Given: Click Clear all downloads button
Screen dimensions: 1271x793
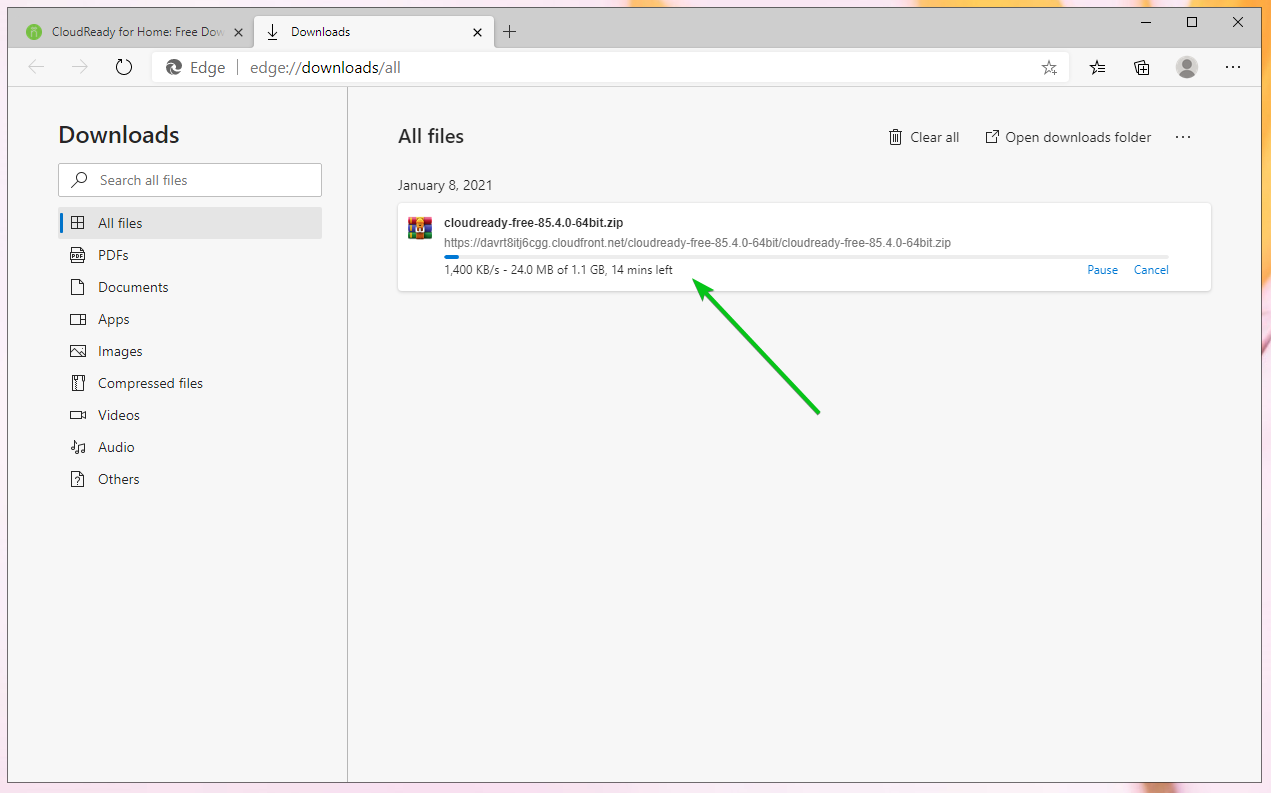Looking at the screenshot, I should pyautogui.click(x=924, y=137).
